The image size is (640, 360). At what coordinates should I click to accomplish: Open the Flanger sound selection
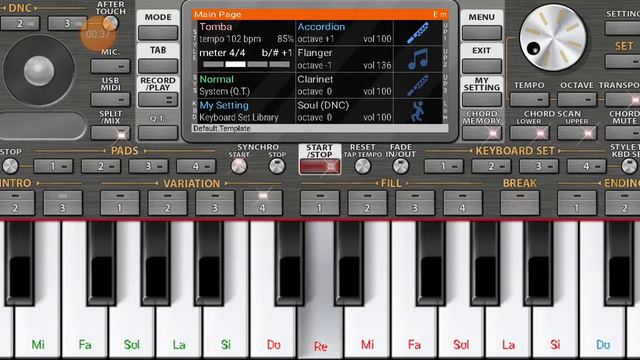(x=344, y=59)
